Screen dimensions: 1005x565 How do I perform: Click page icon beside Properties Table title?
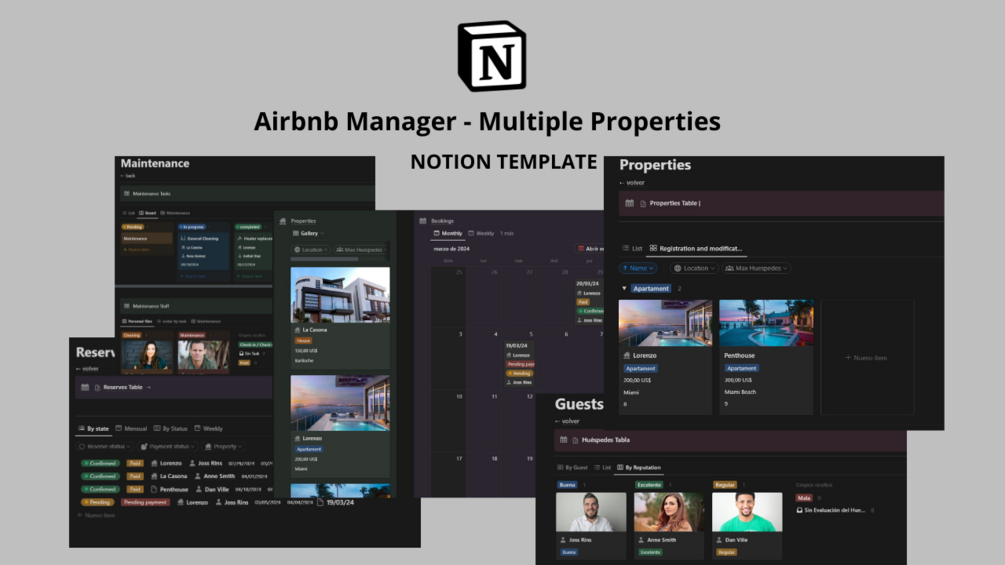coord(643,204)
